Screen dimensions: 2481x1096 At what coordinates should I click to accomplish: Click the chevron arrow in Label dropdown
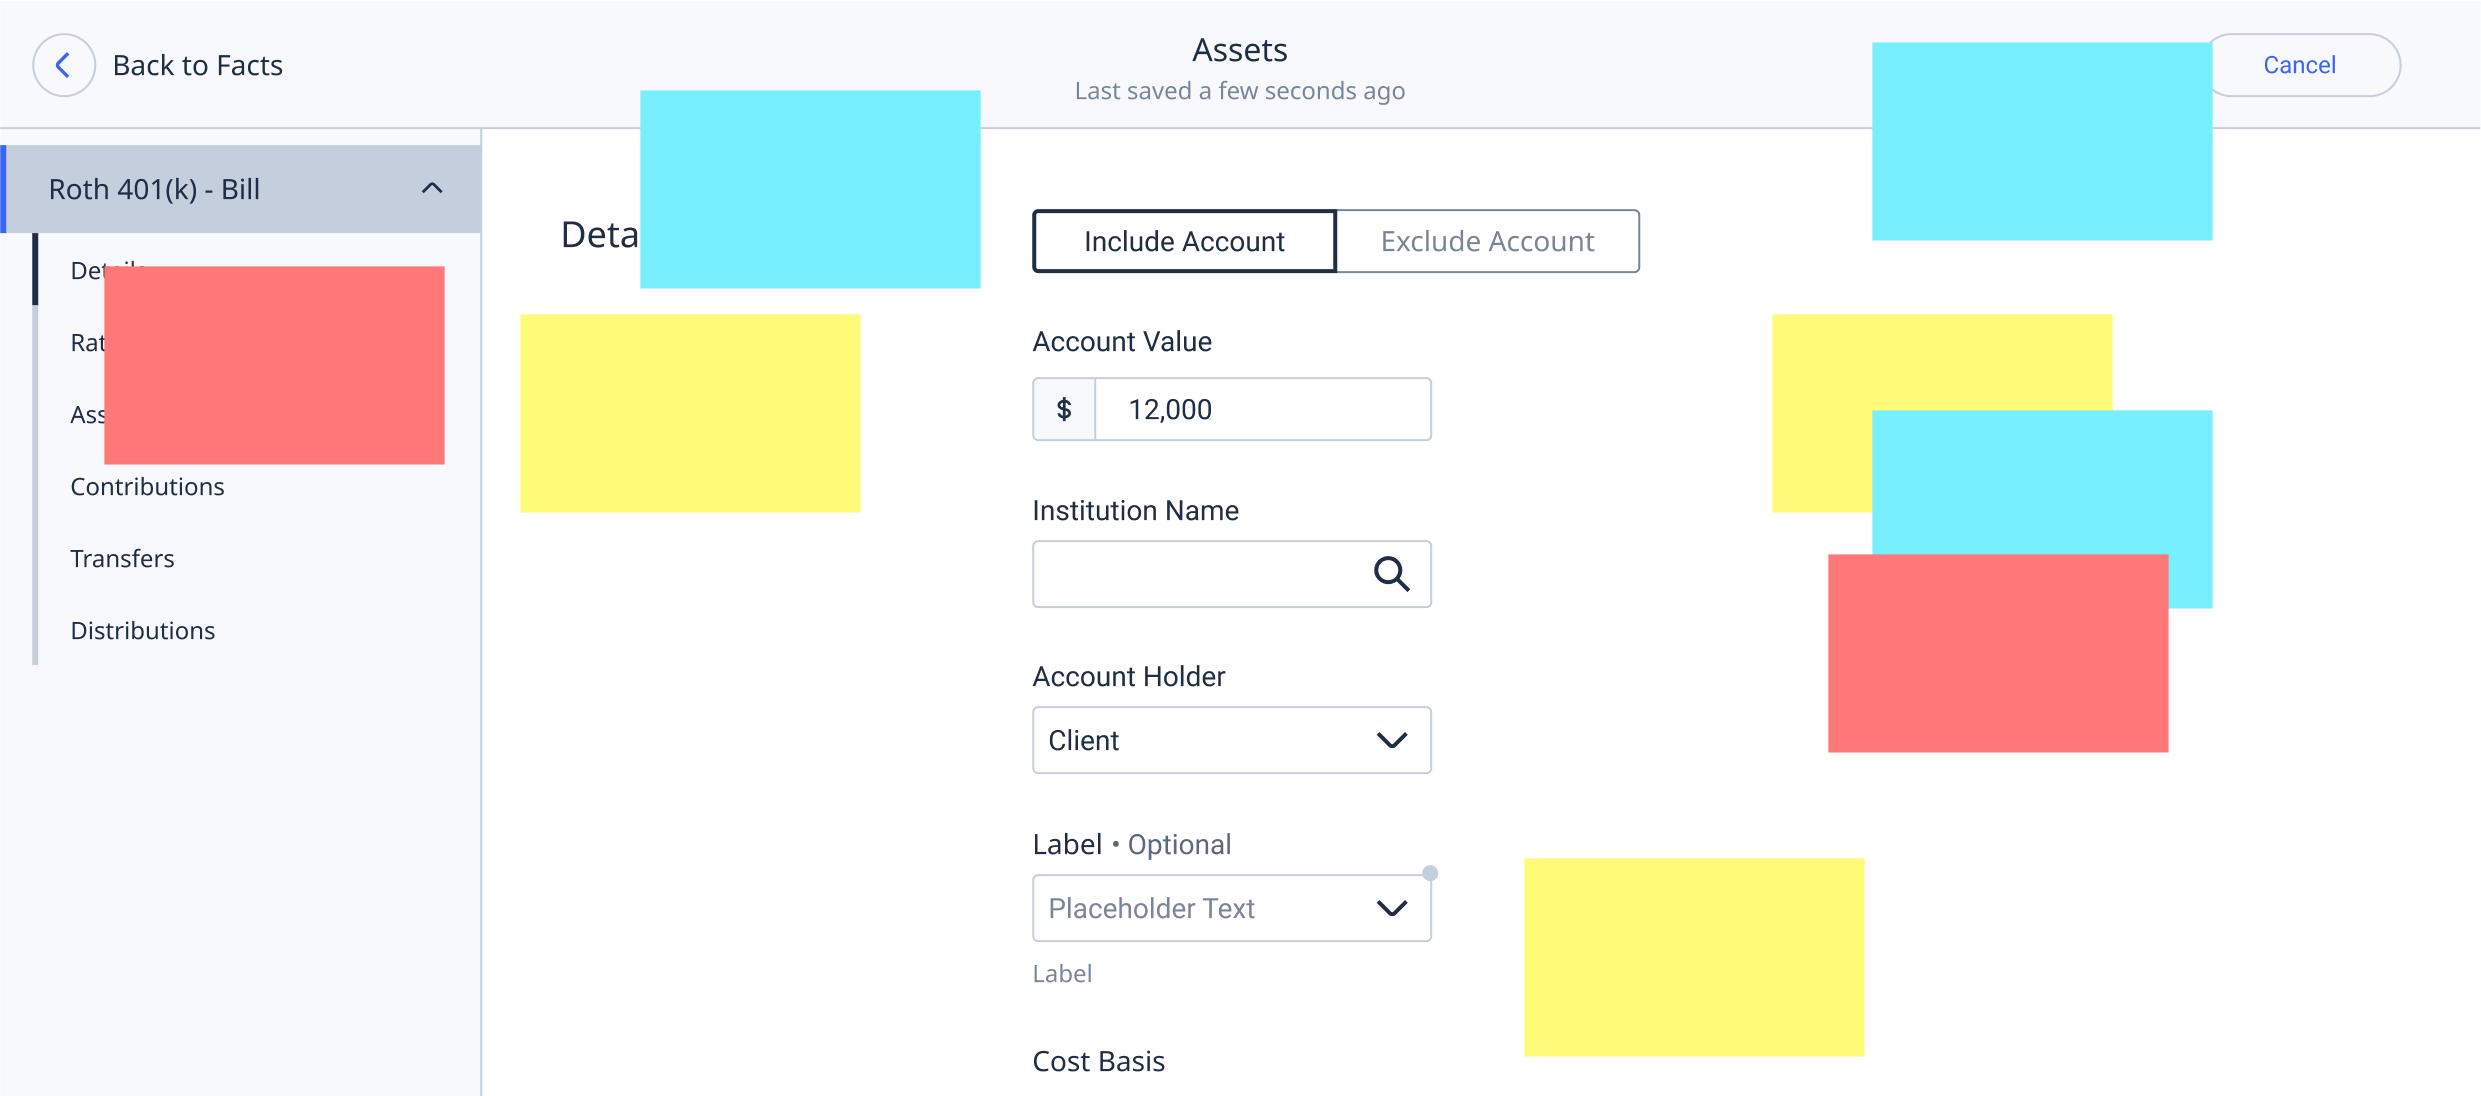(x=1392, y=908)
